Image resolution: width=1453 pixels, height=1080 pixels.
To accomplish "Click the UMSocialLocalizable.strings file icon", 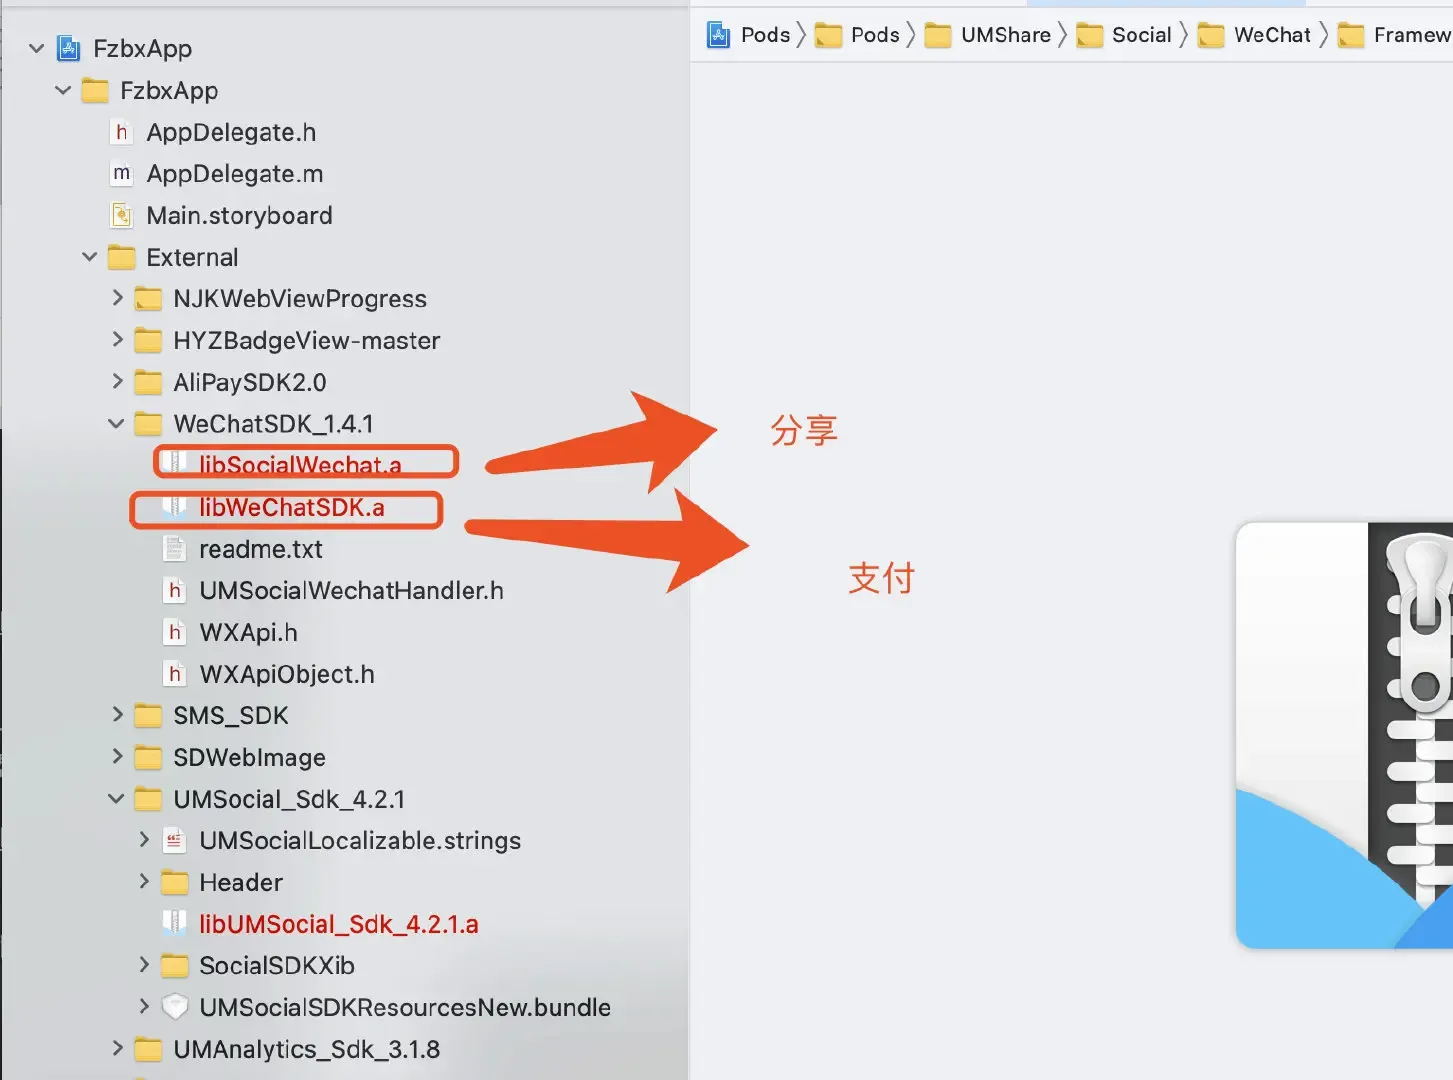I will pyautogui.click(x=175, y=841).
